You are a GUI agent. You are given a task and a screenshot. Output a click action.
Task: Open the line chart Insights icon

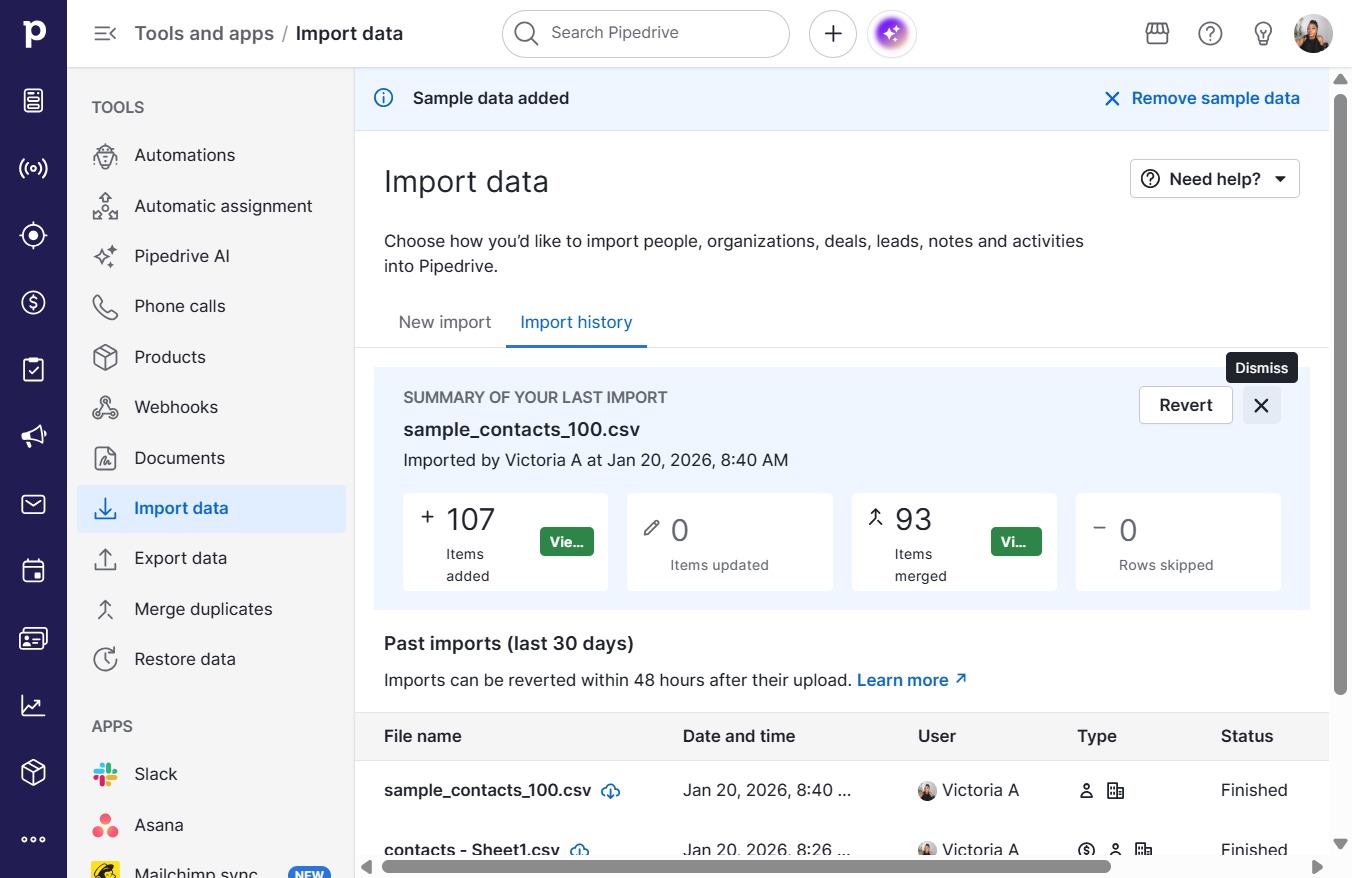coord(33,706)
